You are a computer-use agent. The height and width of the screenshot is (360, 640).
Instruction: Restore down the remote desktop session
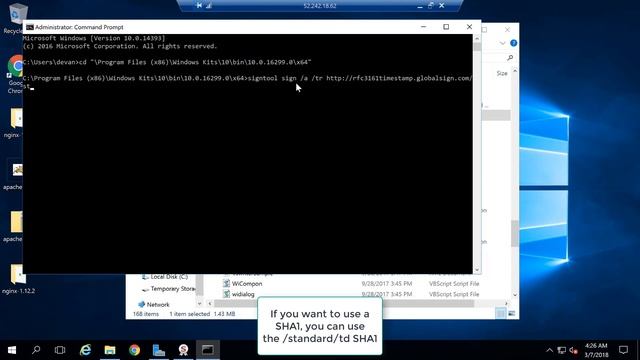[x=431, y=6]
